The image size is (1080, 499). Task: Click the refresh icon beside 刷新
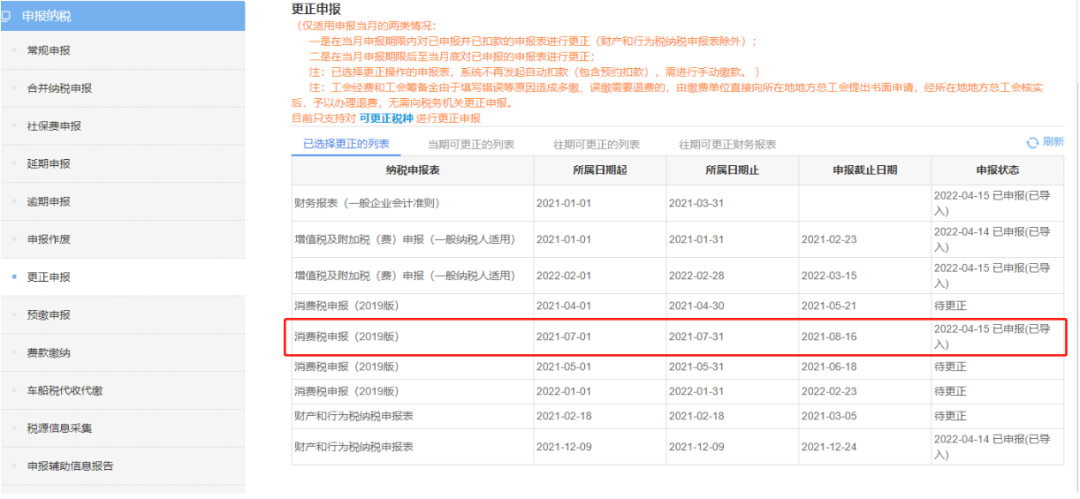pyautogui.click(x=1032, y=143)
